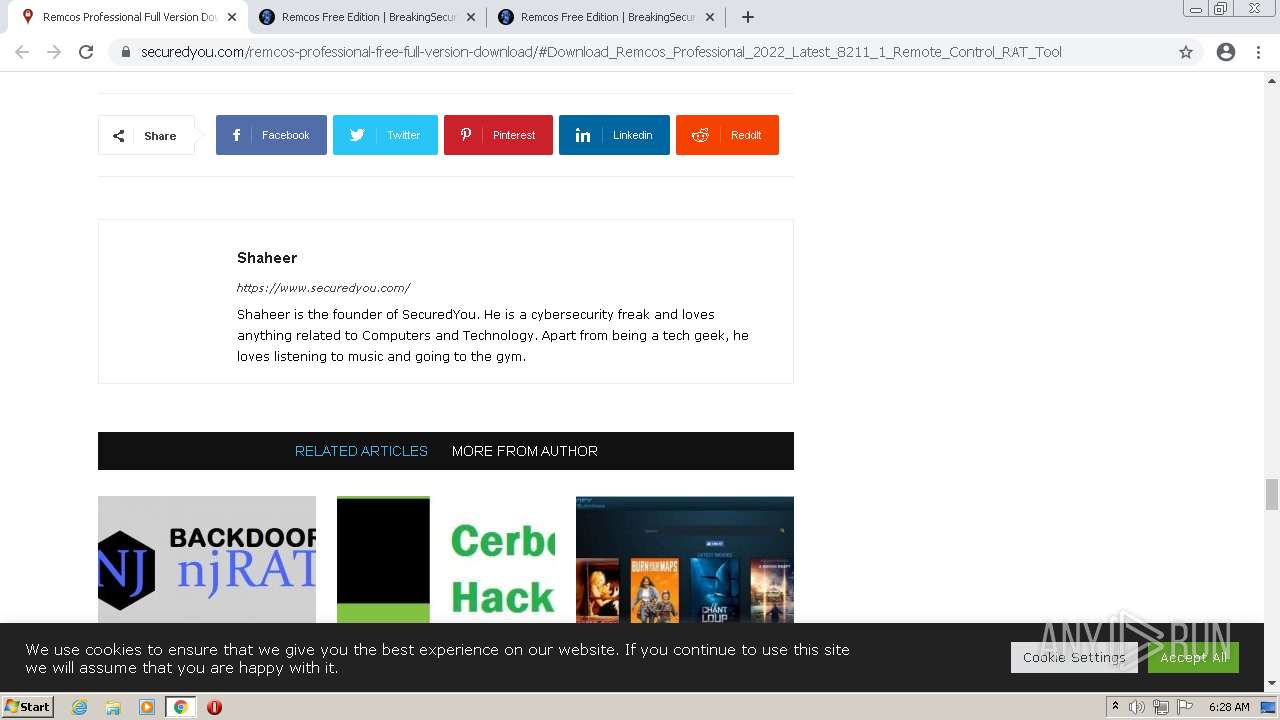1280x720 pixels.
Task: Select the Chrome taskbar button
Action: click(181, 707)
